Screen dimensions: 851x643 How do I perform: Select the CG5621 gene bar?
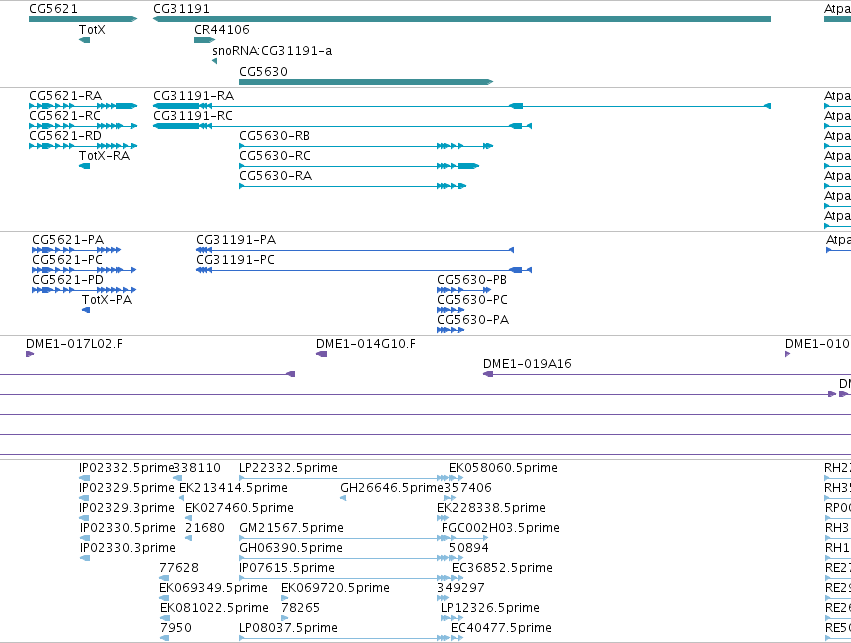83,19
